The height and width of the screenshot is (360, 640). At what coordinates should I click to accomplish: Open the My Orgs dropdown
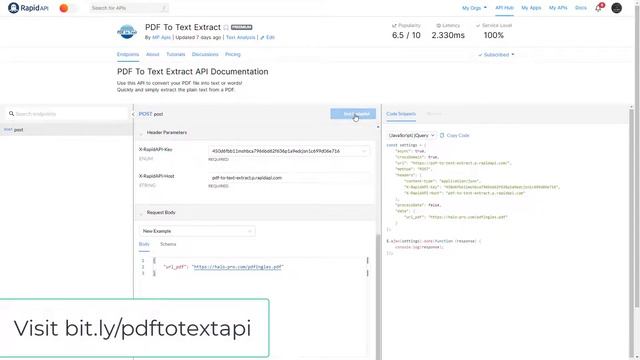(x=474, y=8)
